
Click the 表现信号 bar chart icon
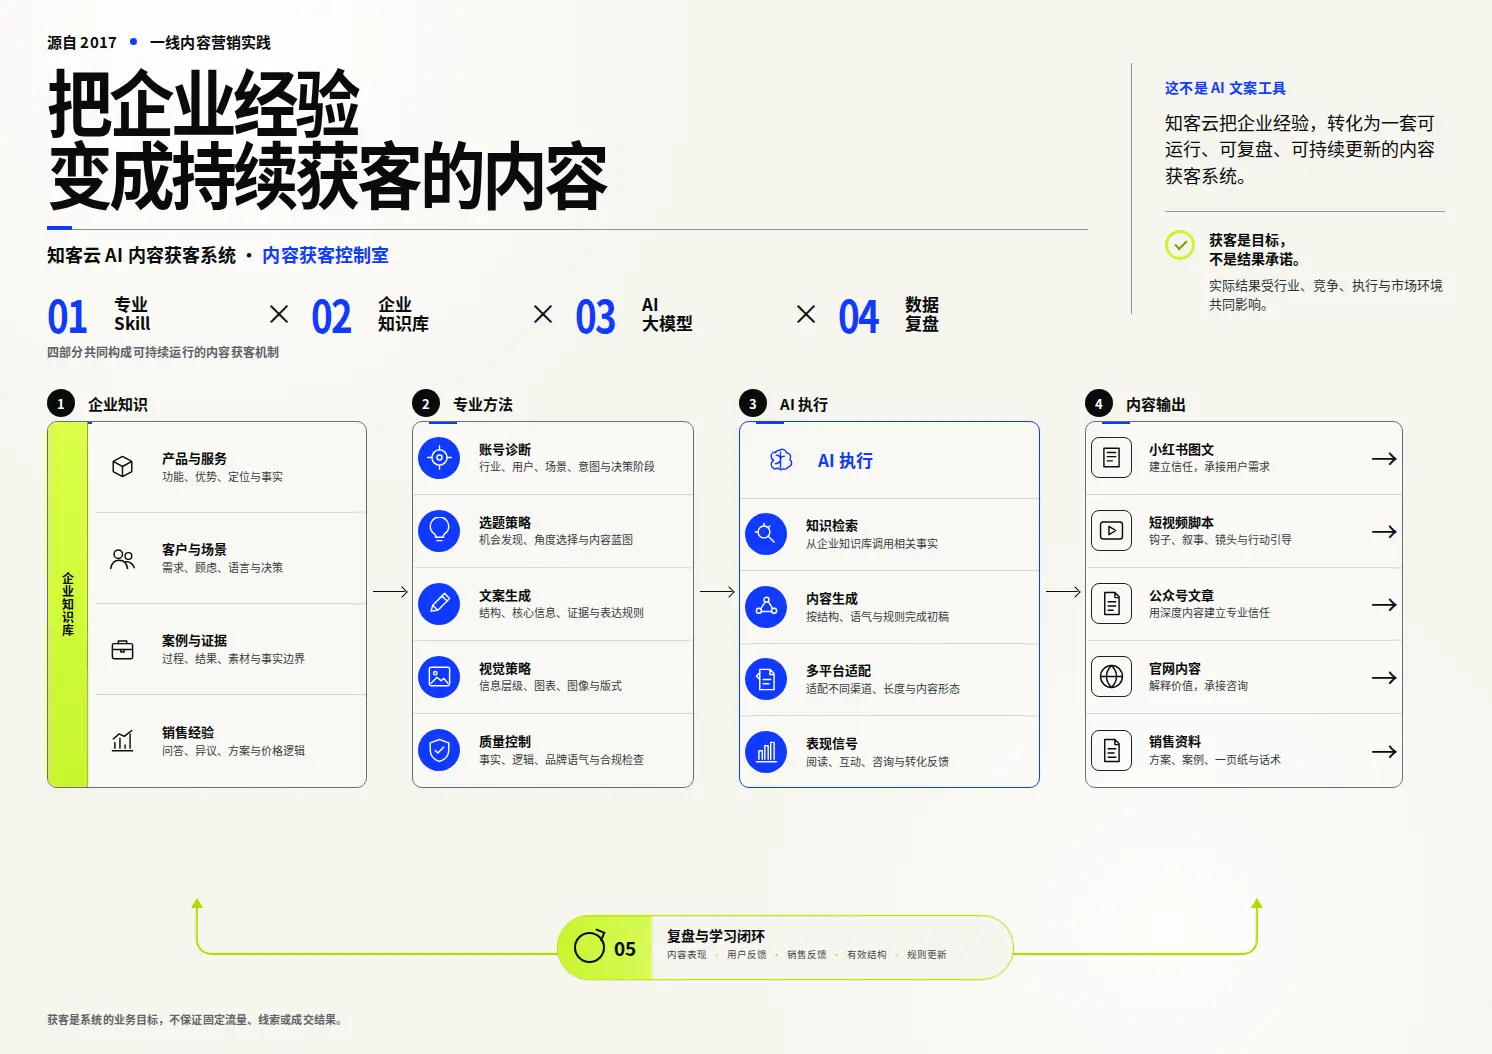766,752
